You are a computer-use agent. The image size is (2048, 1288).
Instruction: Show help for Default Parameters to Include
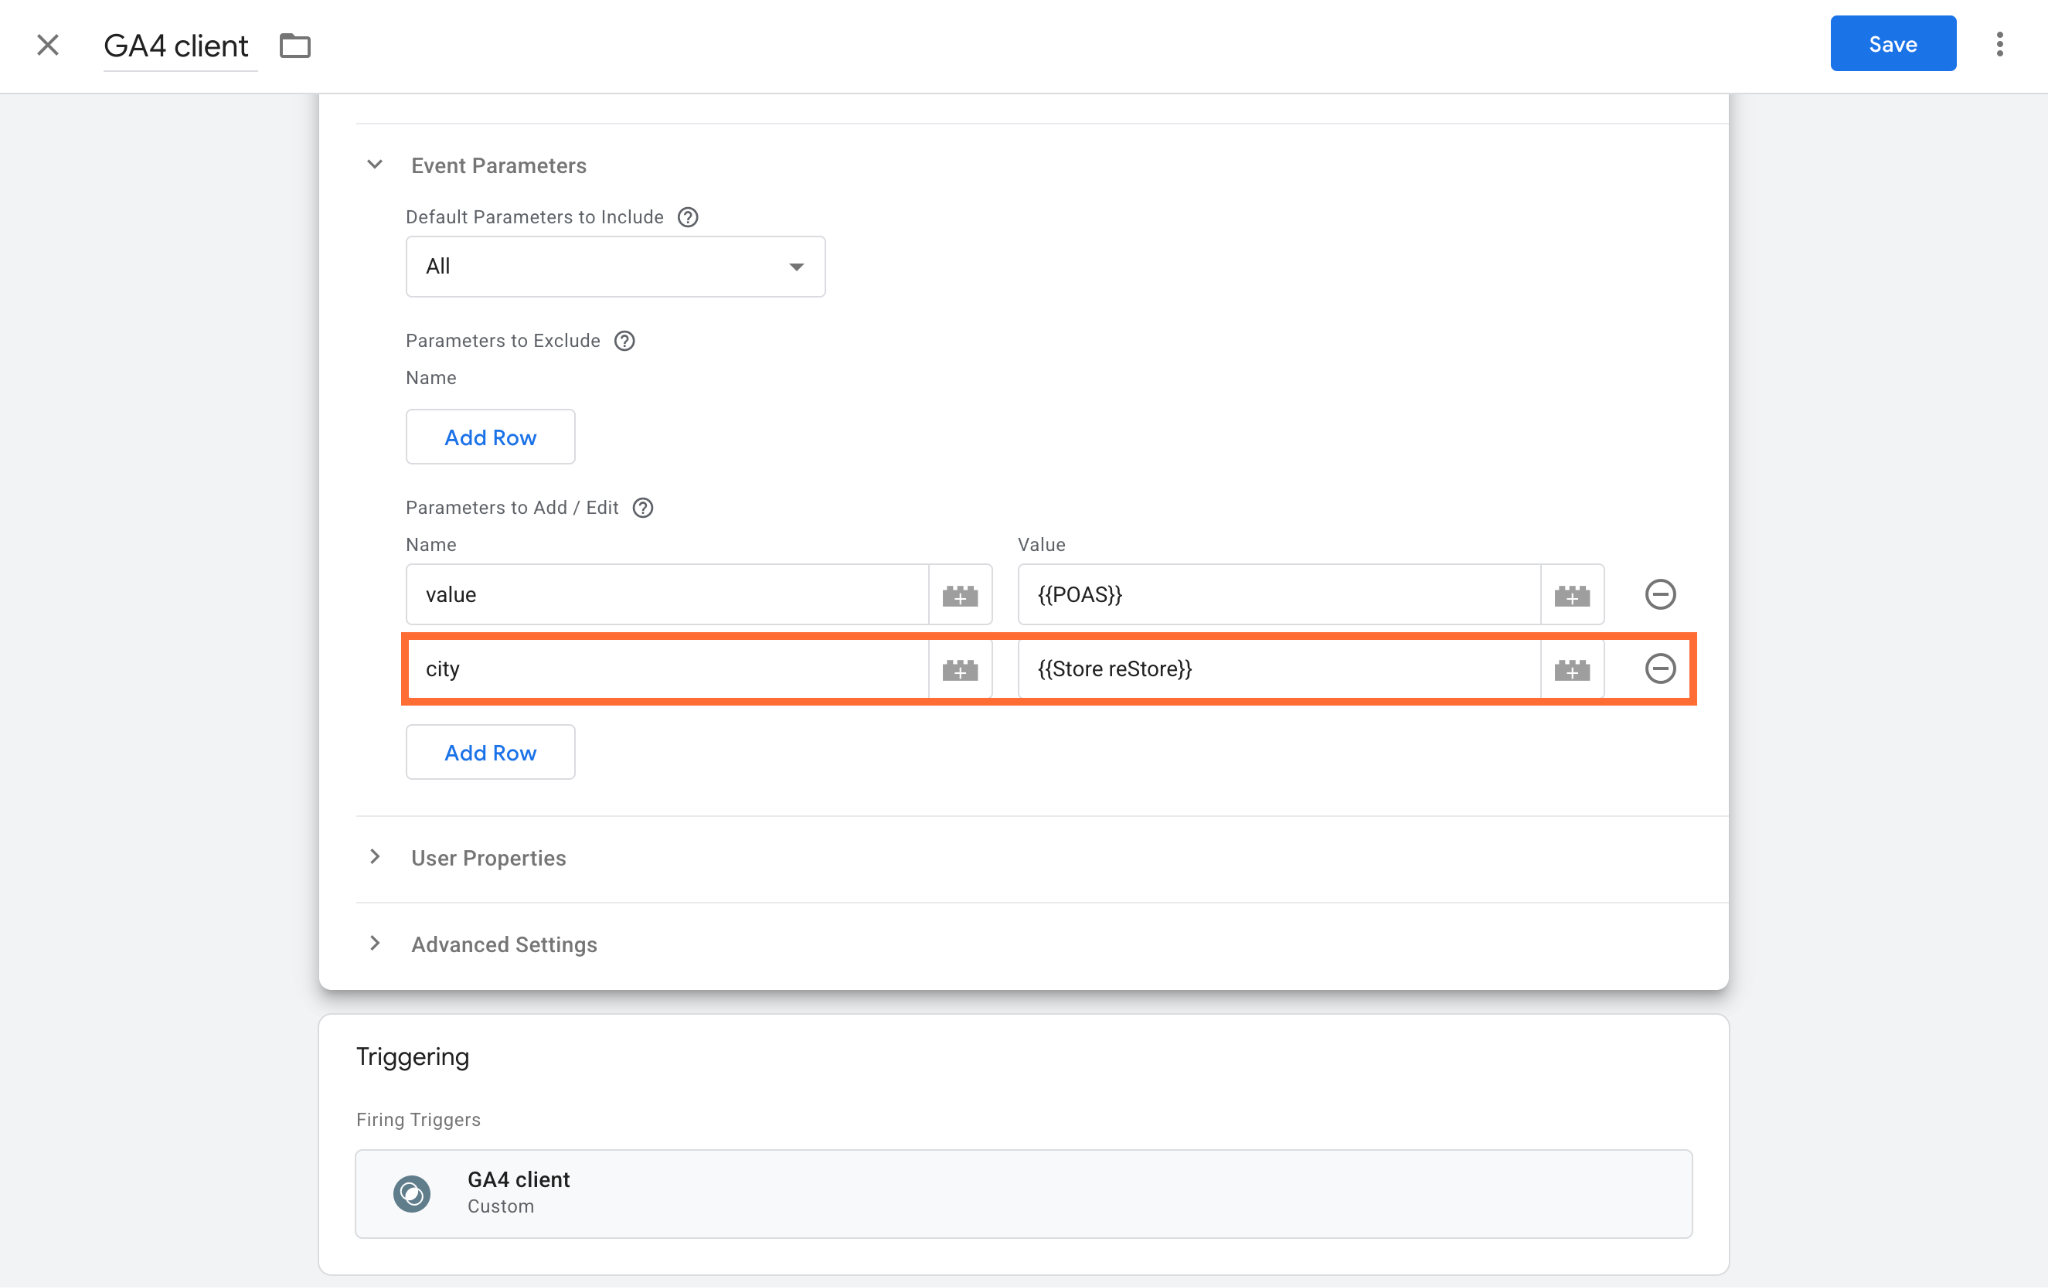pos(688,217)
